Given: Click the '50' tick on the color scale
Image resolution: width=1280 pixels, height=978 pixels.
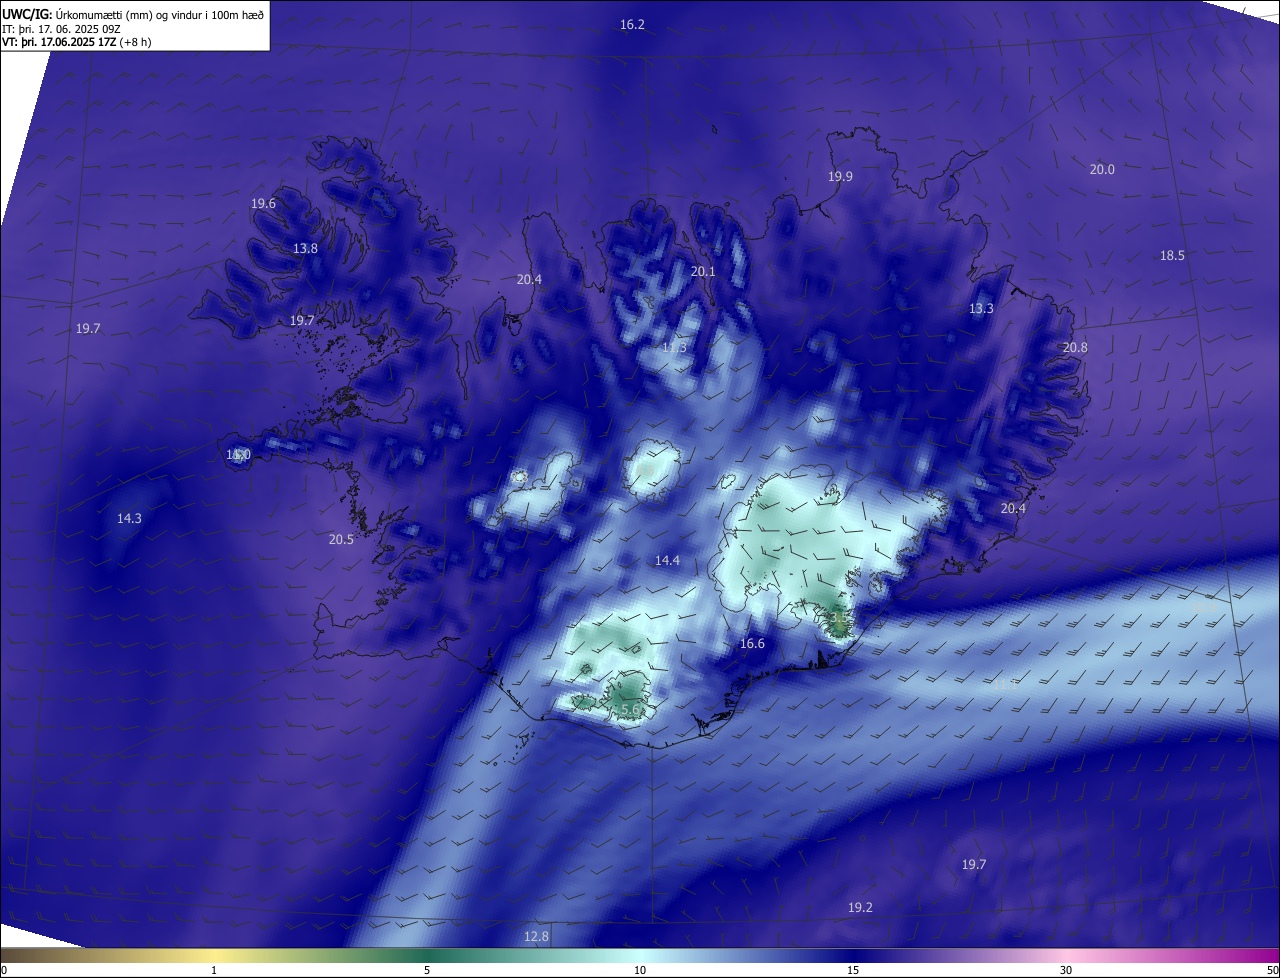Looking at the screenshot, I should coord(1272,970).
